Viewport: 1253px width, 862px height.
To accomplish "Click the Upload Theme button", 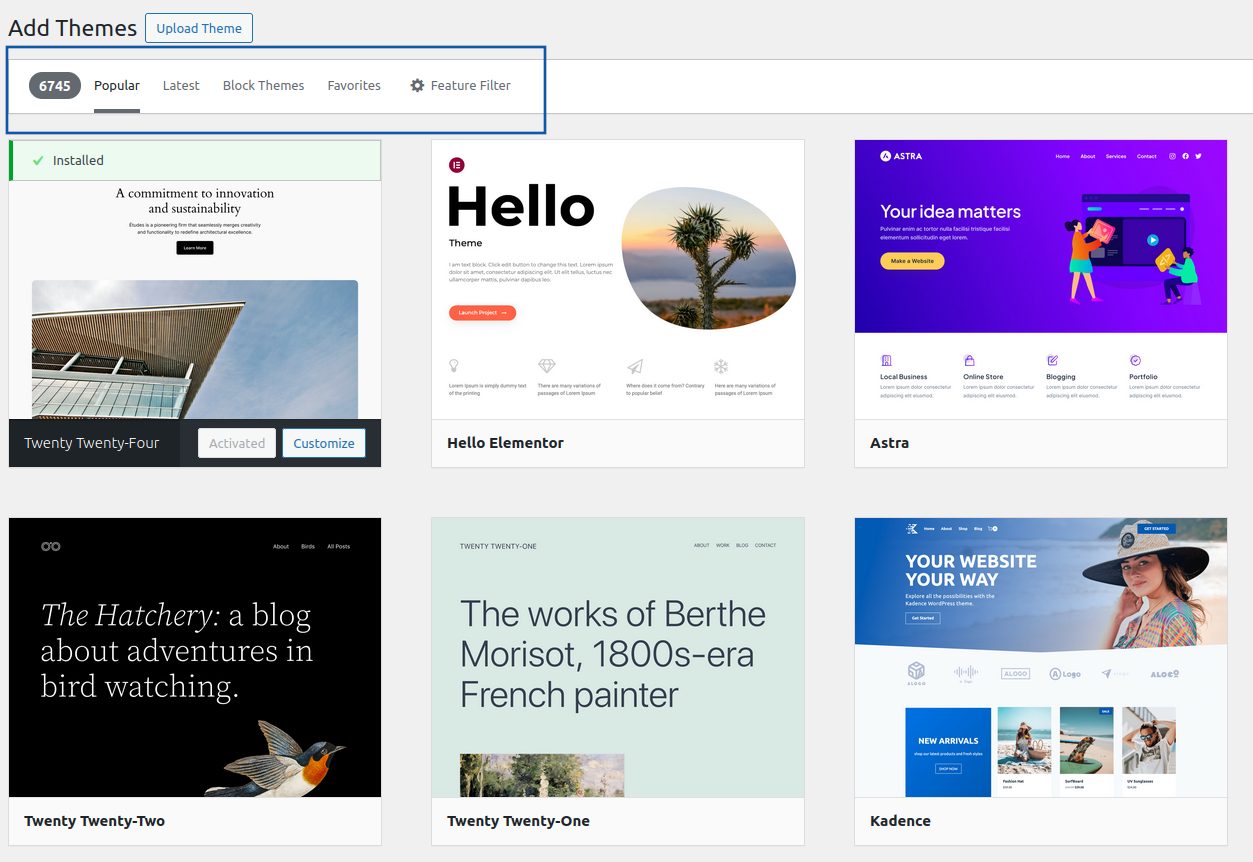I will [x=199, y=28].
